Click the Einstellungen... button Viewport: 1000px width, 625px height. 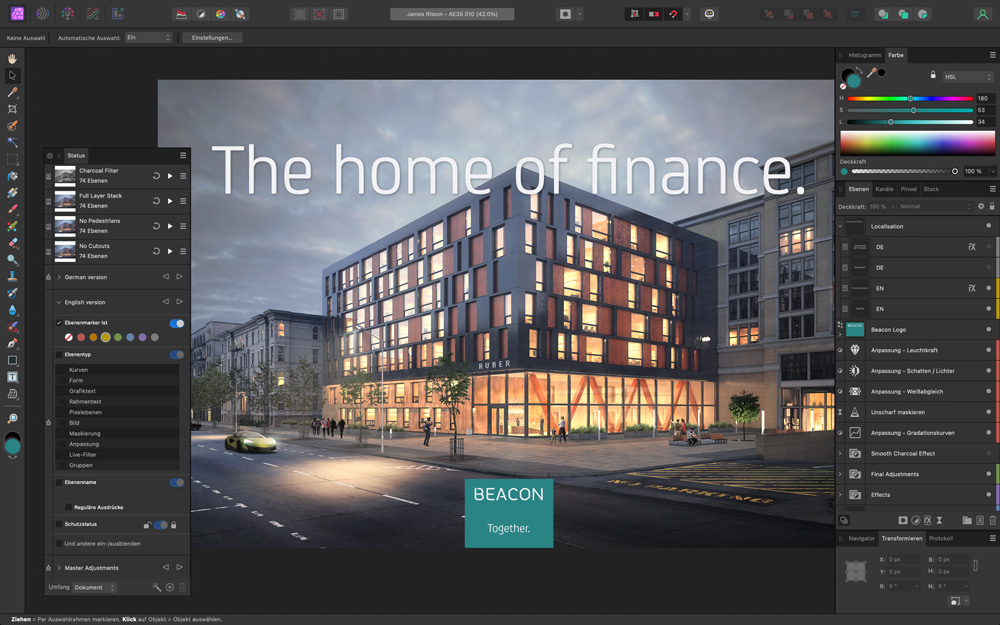pos(212,38)
